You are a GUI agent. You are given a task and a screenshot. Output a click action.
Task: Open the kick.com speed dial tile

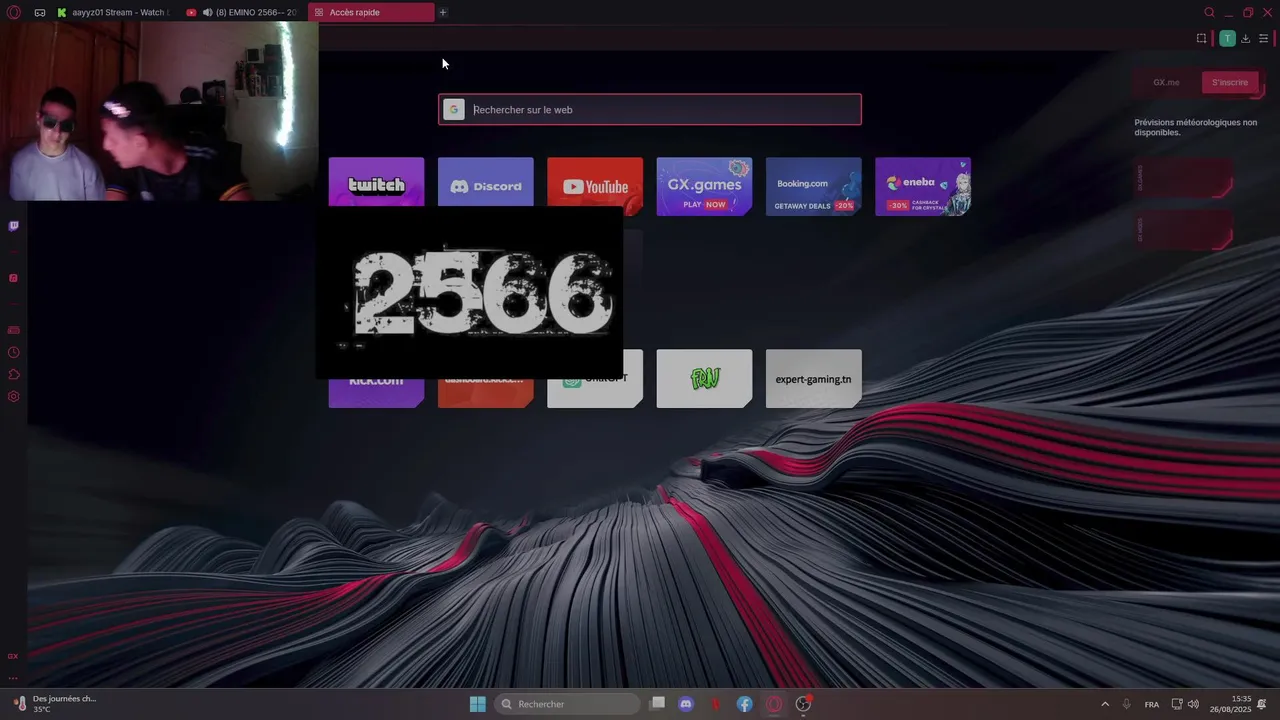[376, 392]
